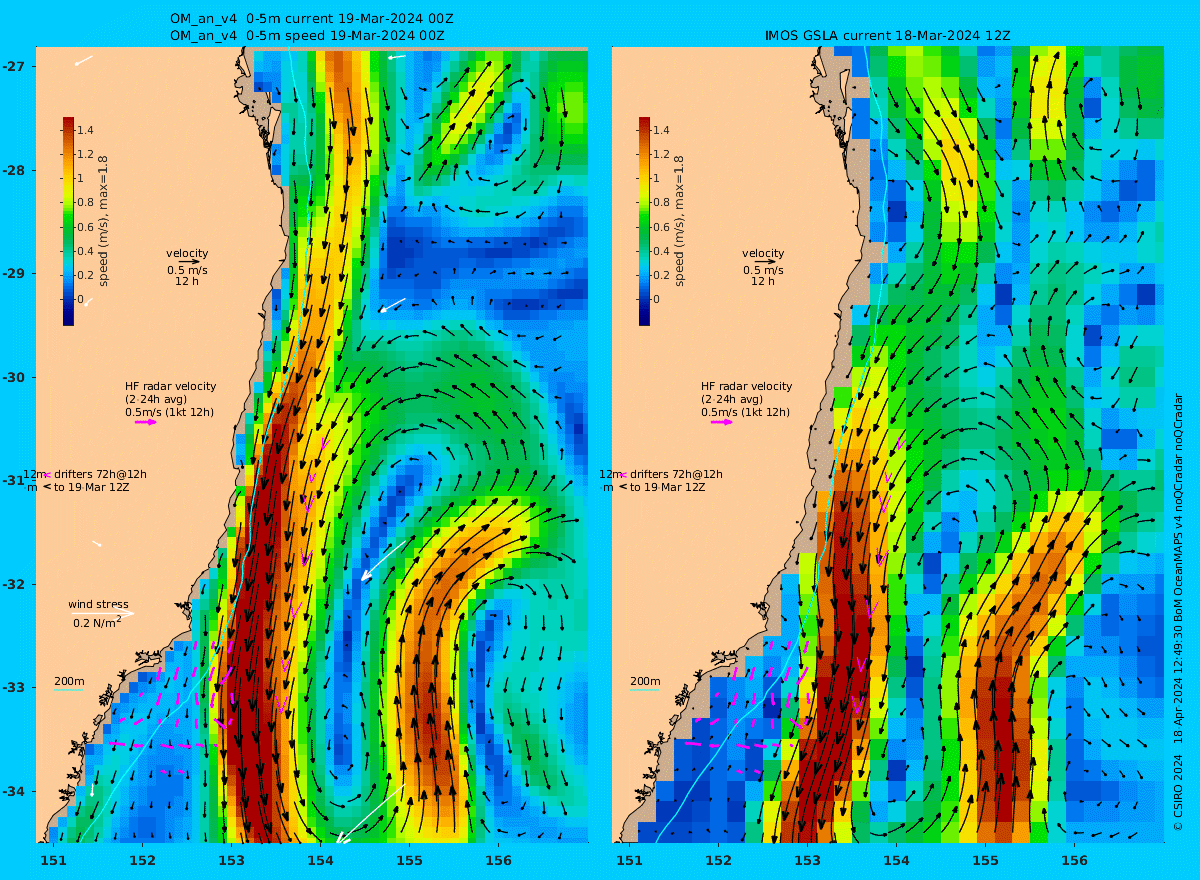Click the 'velocity' legend text in the right map
Viewport: 1200px width, 880px height.
coord(763,253)
